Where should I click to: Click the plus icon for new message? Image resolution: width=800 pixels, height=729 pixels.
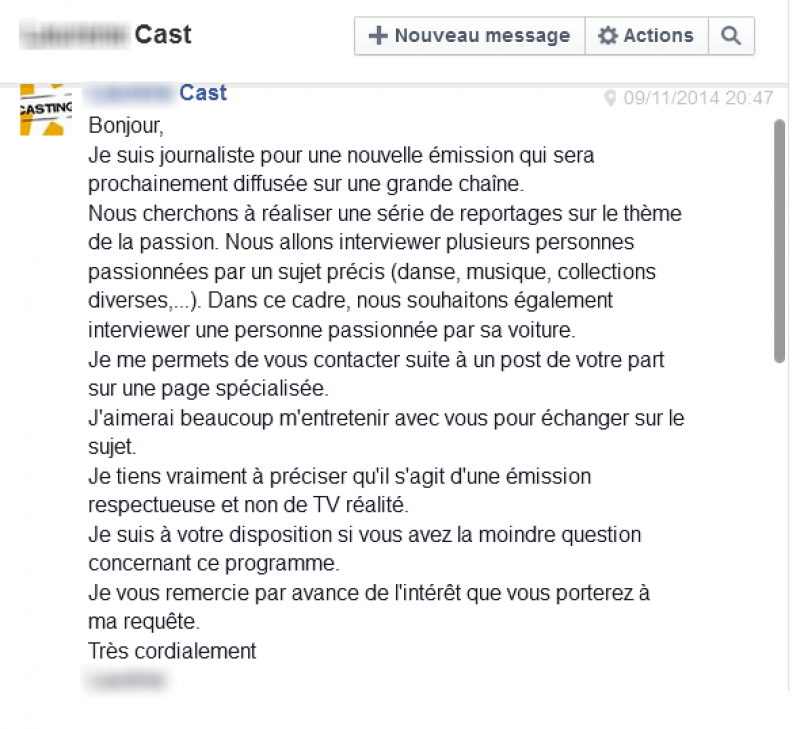coord(378,36)
